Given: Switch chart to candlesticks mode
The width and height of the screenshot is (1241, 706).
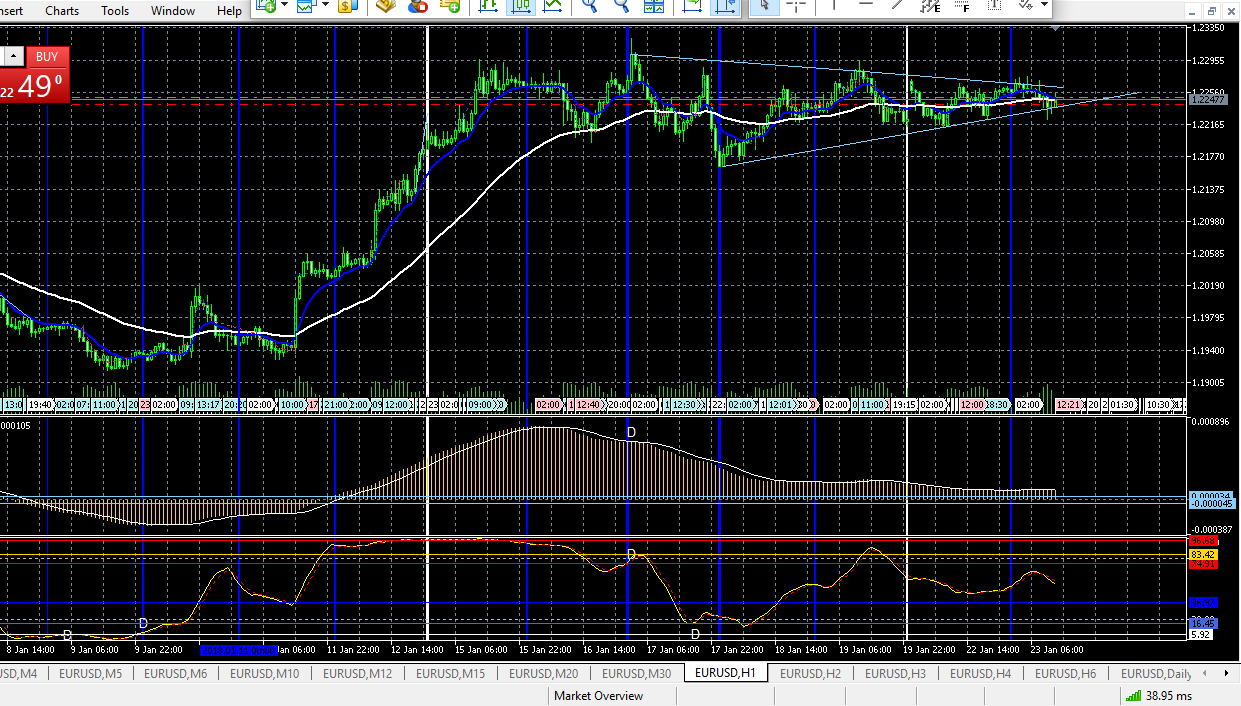Looking at the screenshot, I should point(521,5).
